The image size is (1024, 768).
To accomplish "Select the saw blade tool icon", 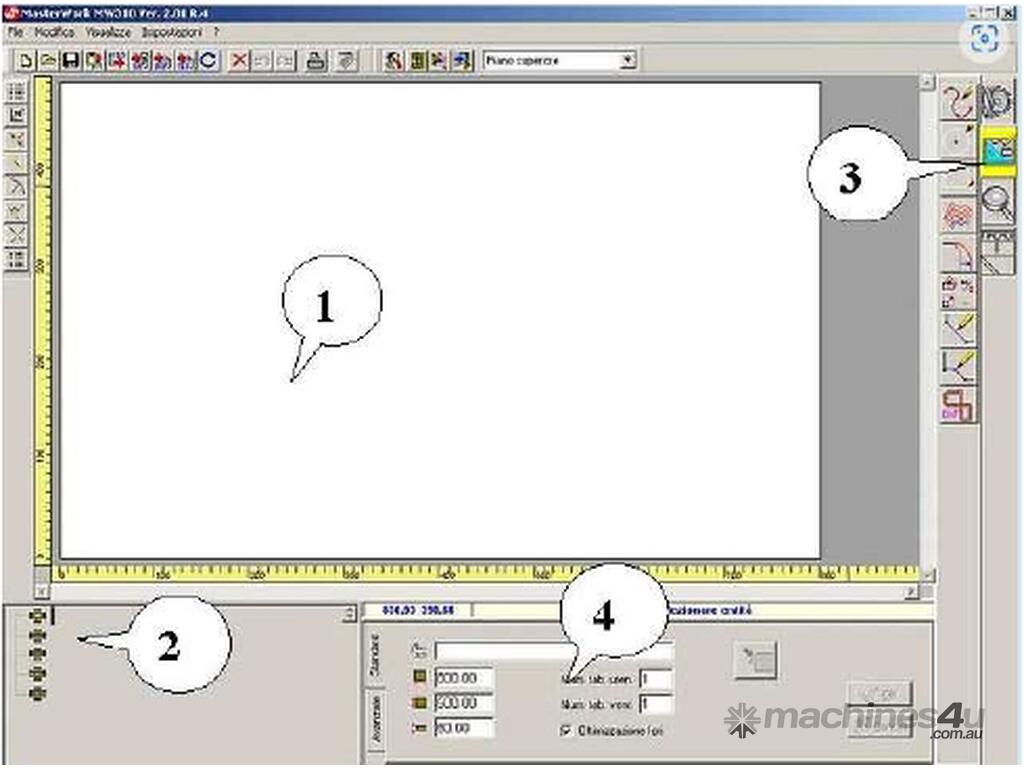I will (996, 102).
